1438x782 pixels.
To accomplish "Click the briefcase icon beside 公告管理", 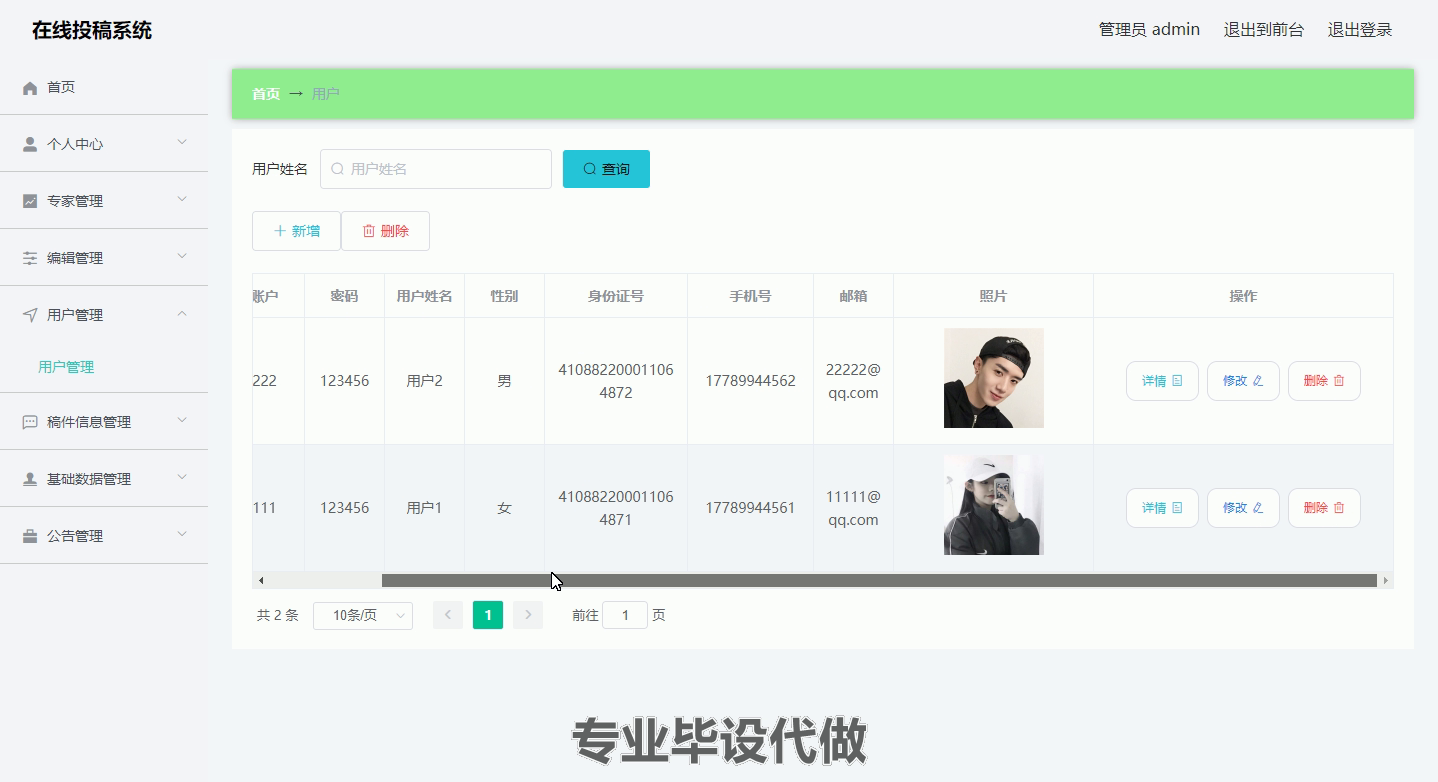I will pyautogui.click(x=30, y=536).
